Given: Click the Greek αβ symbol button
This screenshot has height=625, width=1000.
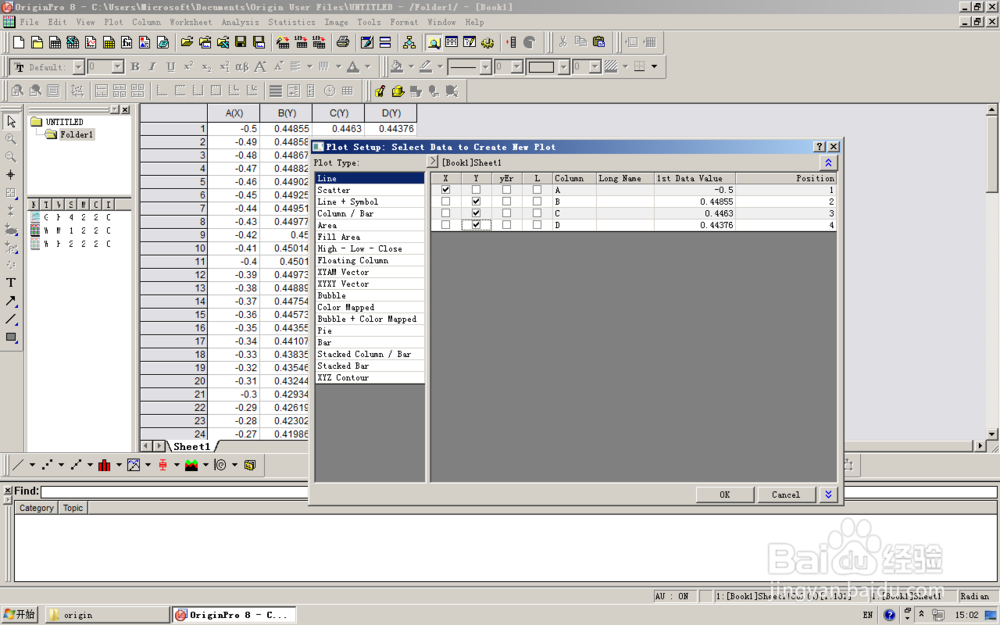Looking at the screenshot, I should tap(242, 66).
